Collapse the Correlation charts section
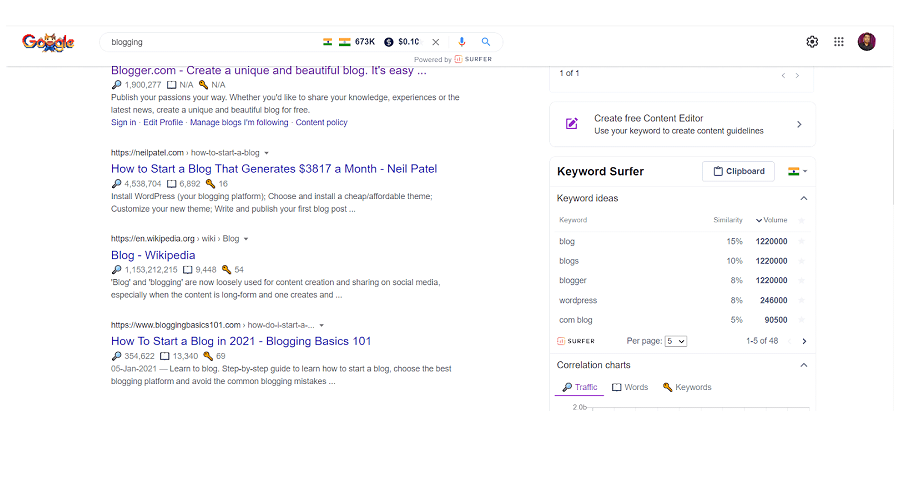 pos(803,365)
